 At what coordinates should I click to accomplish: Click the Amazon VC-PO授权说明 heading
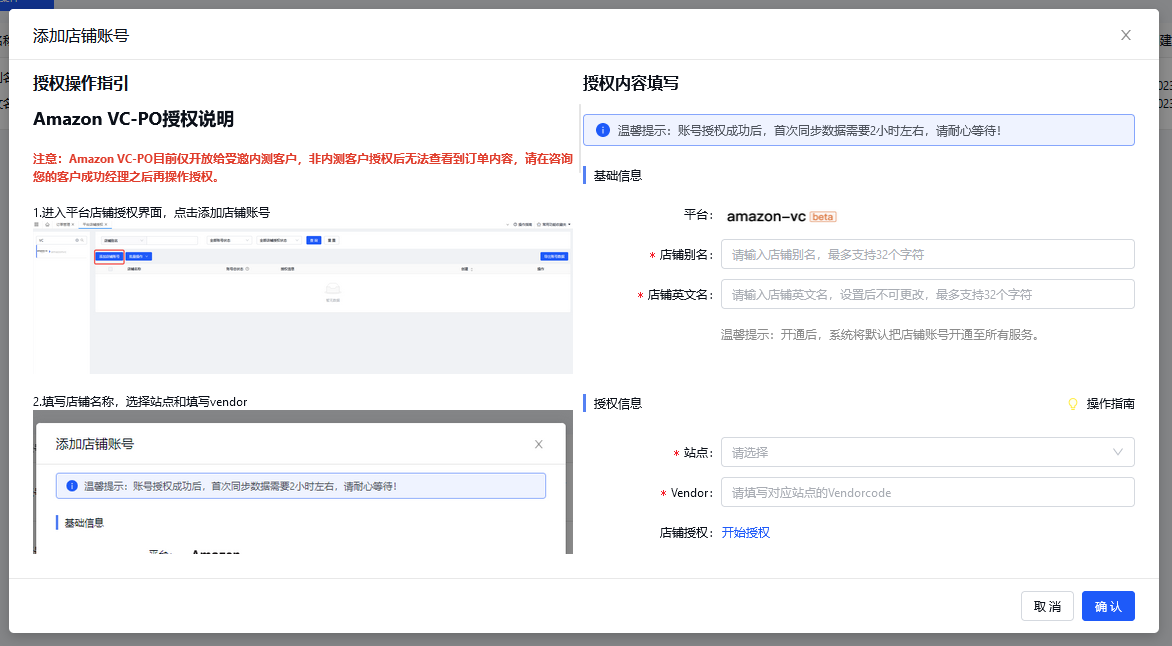point(133,119)
